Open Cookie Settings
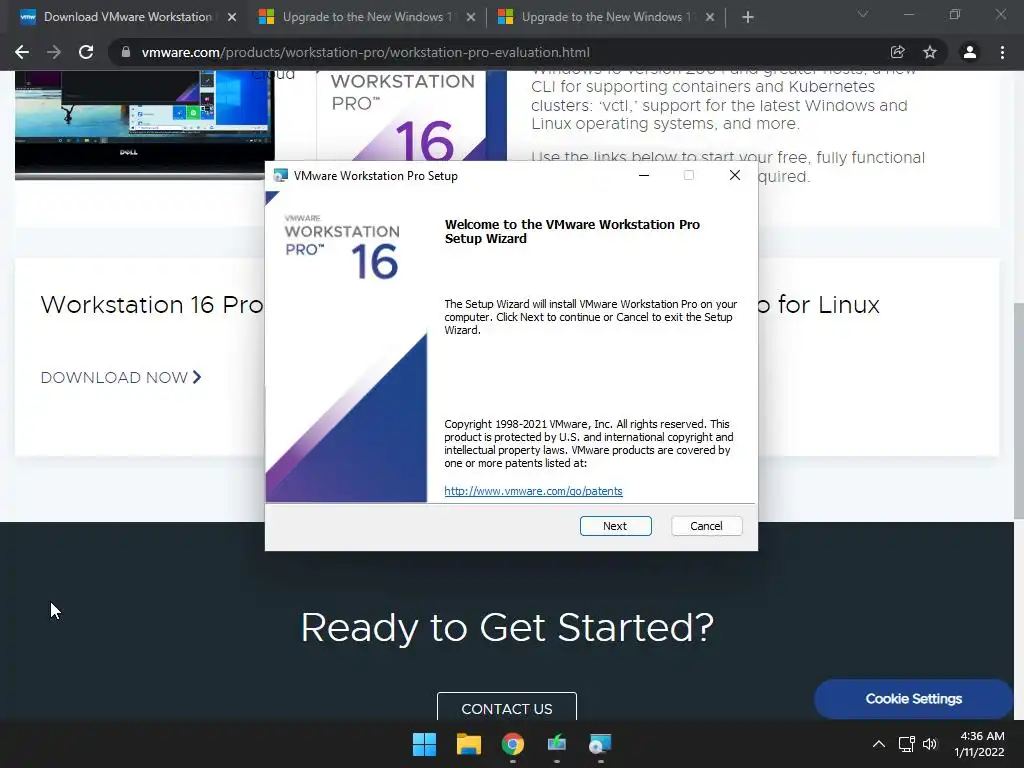This screenshot has height=768, width=1024. click(x=913, y=699)
